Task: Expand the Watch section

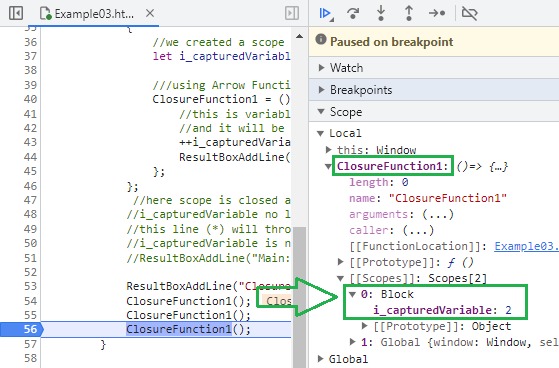Action: point(321,67)
